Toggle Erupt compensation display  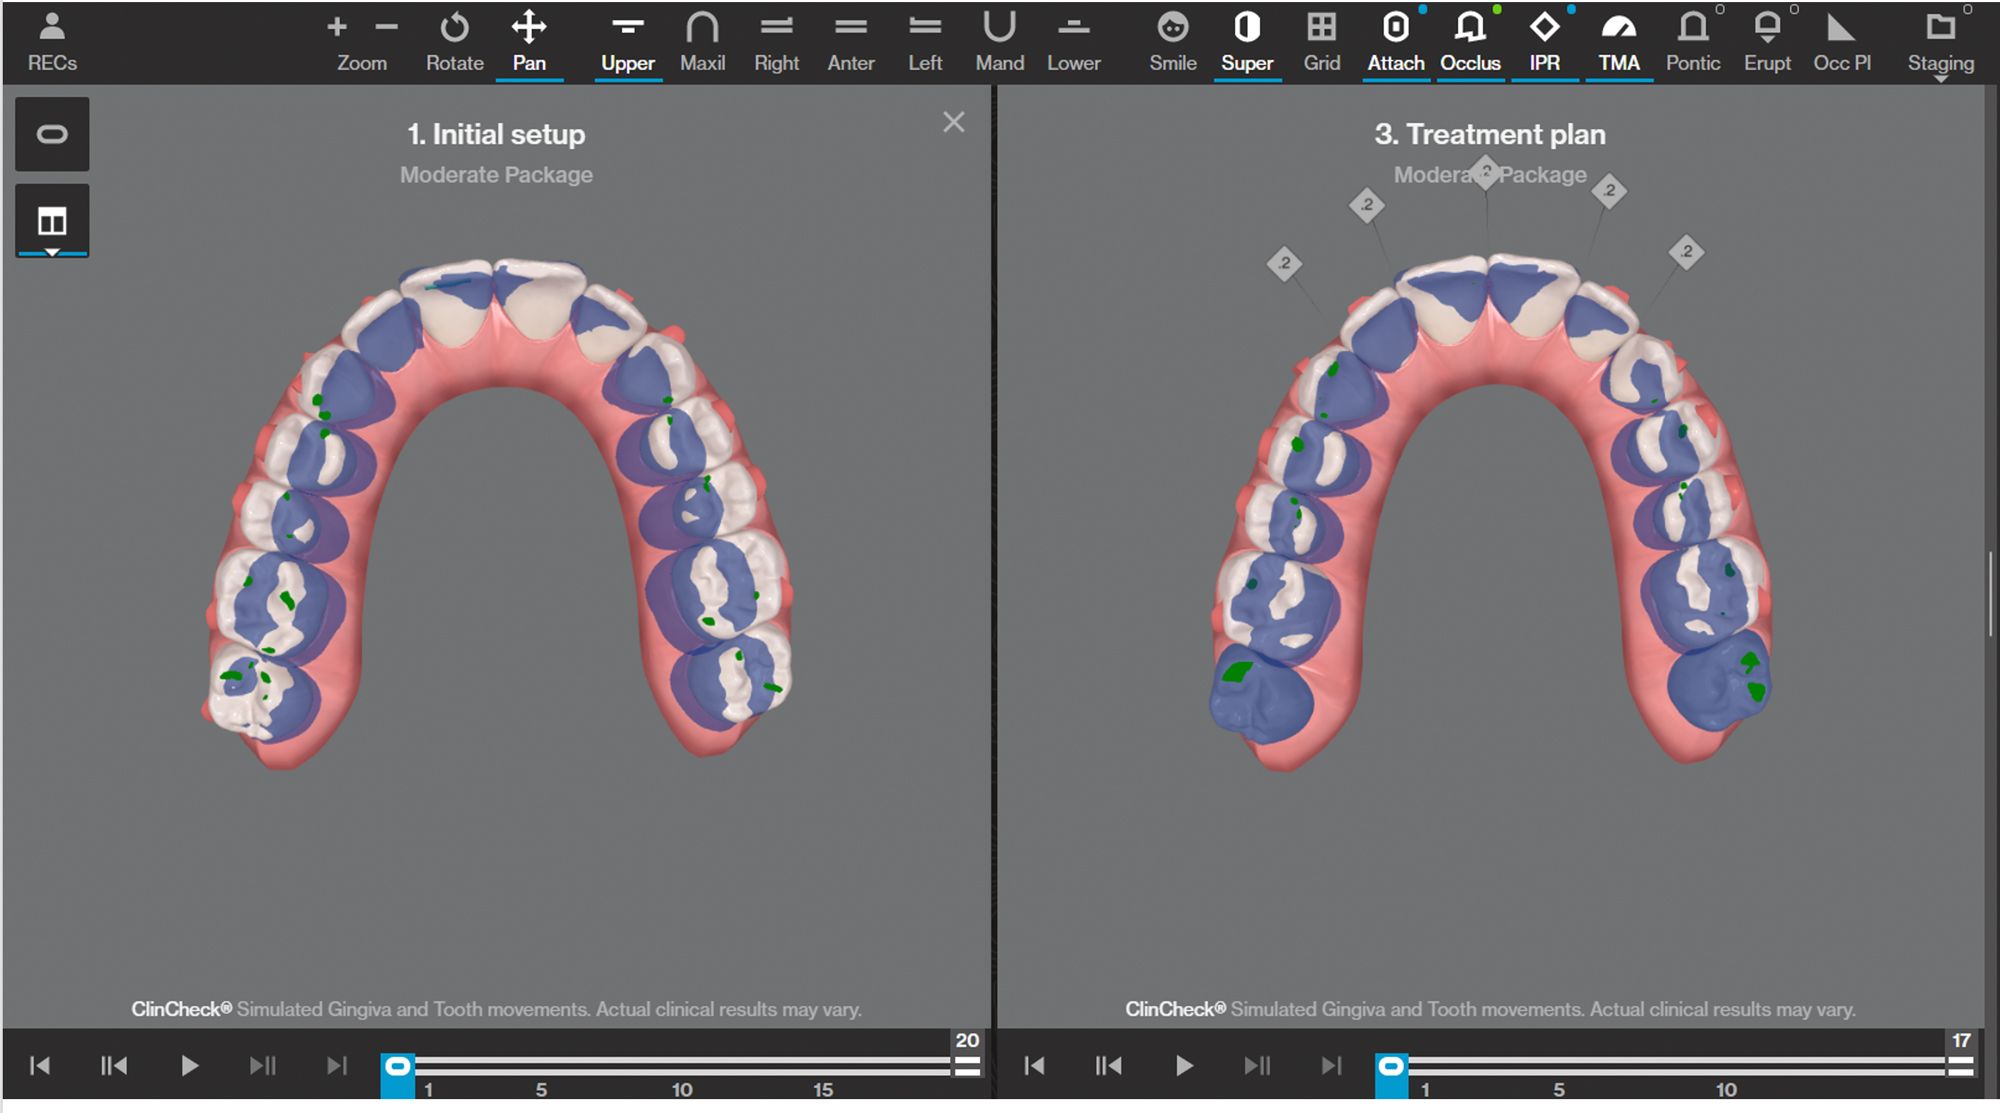1768,43
